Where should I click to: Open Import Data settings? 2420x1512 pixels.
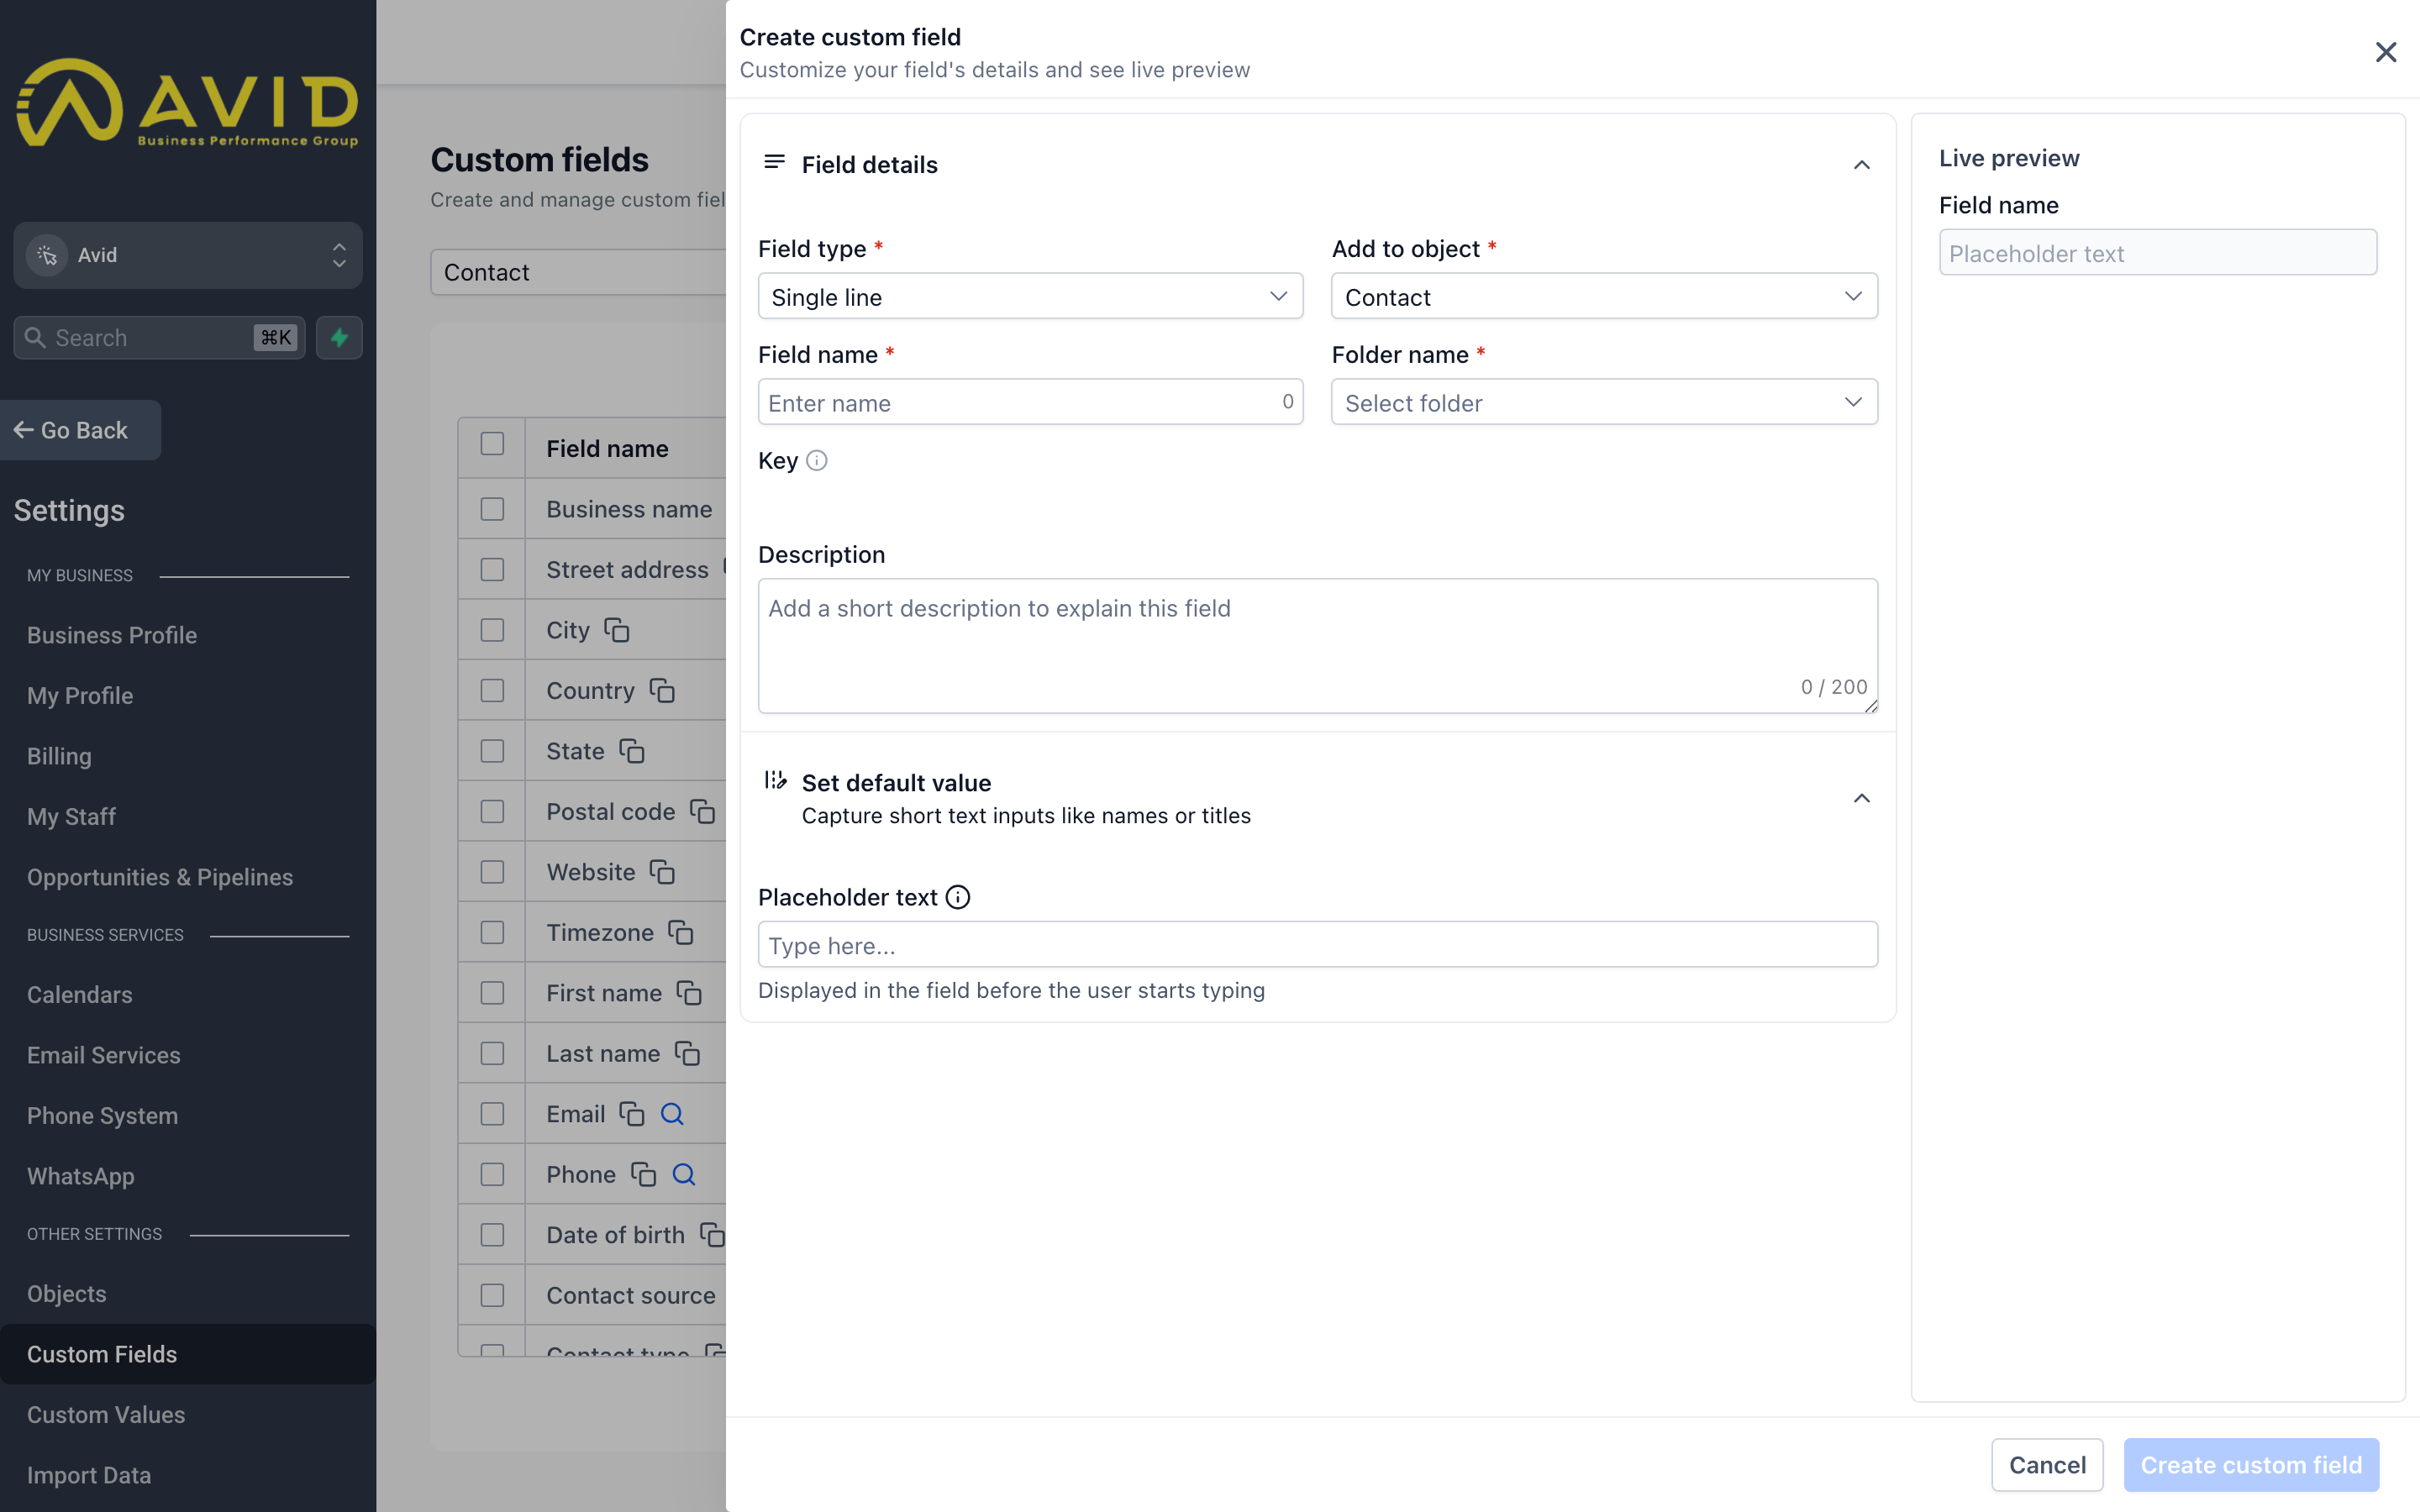[89, 1475]
